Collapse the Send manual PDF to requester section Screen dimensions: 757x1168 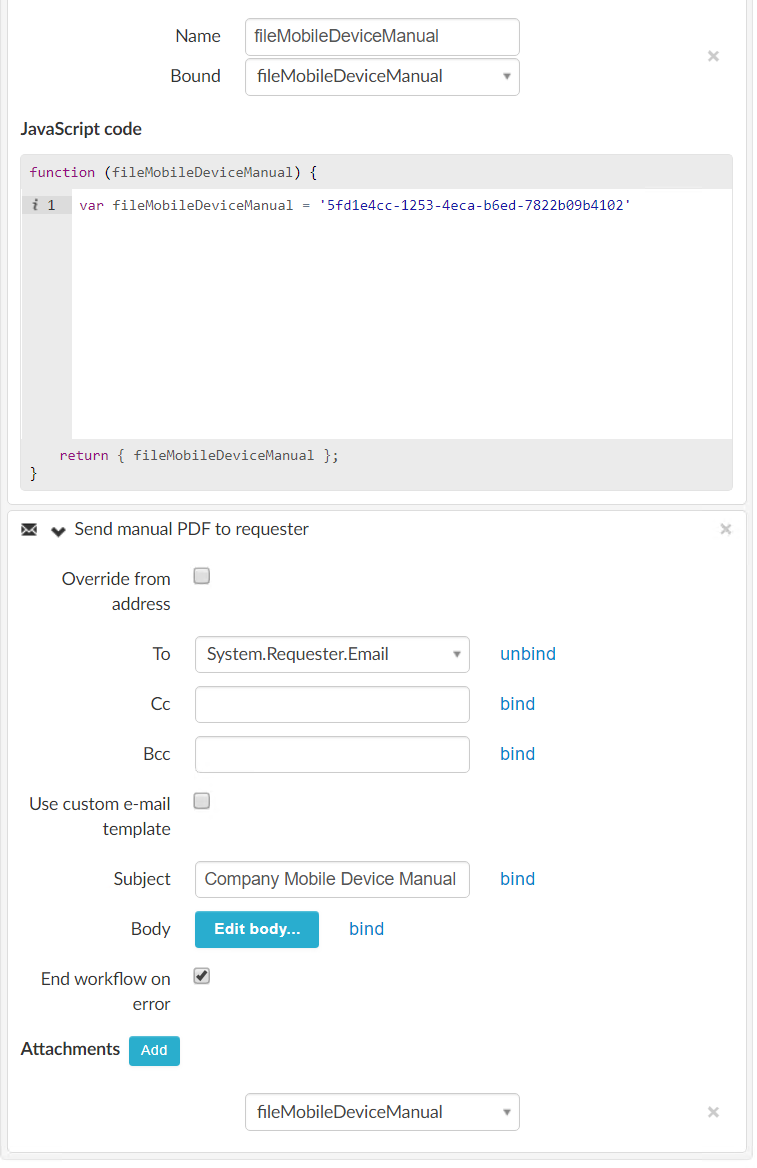tap(58, 530)
